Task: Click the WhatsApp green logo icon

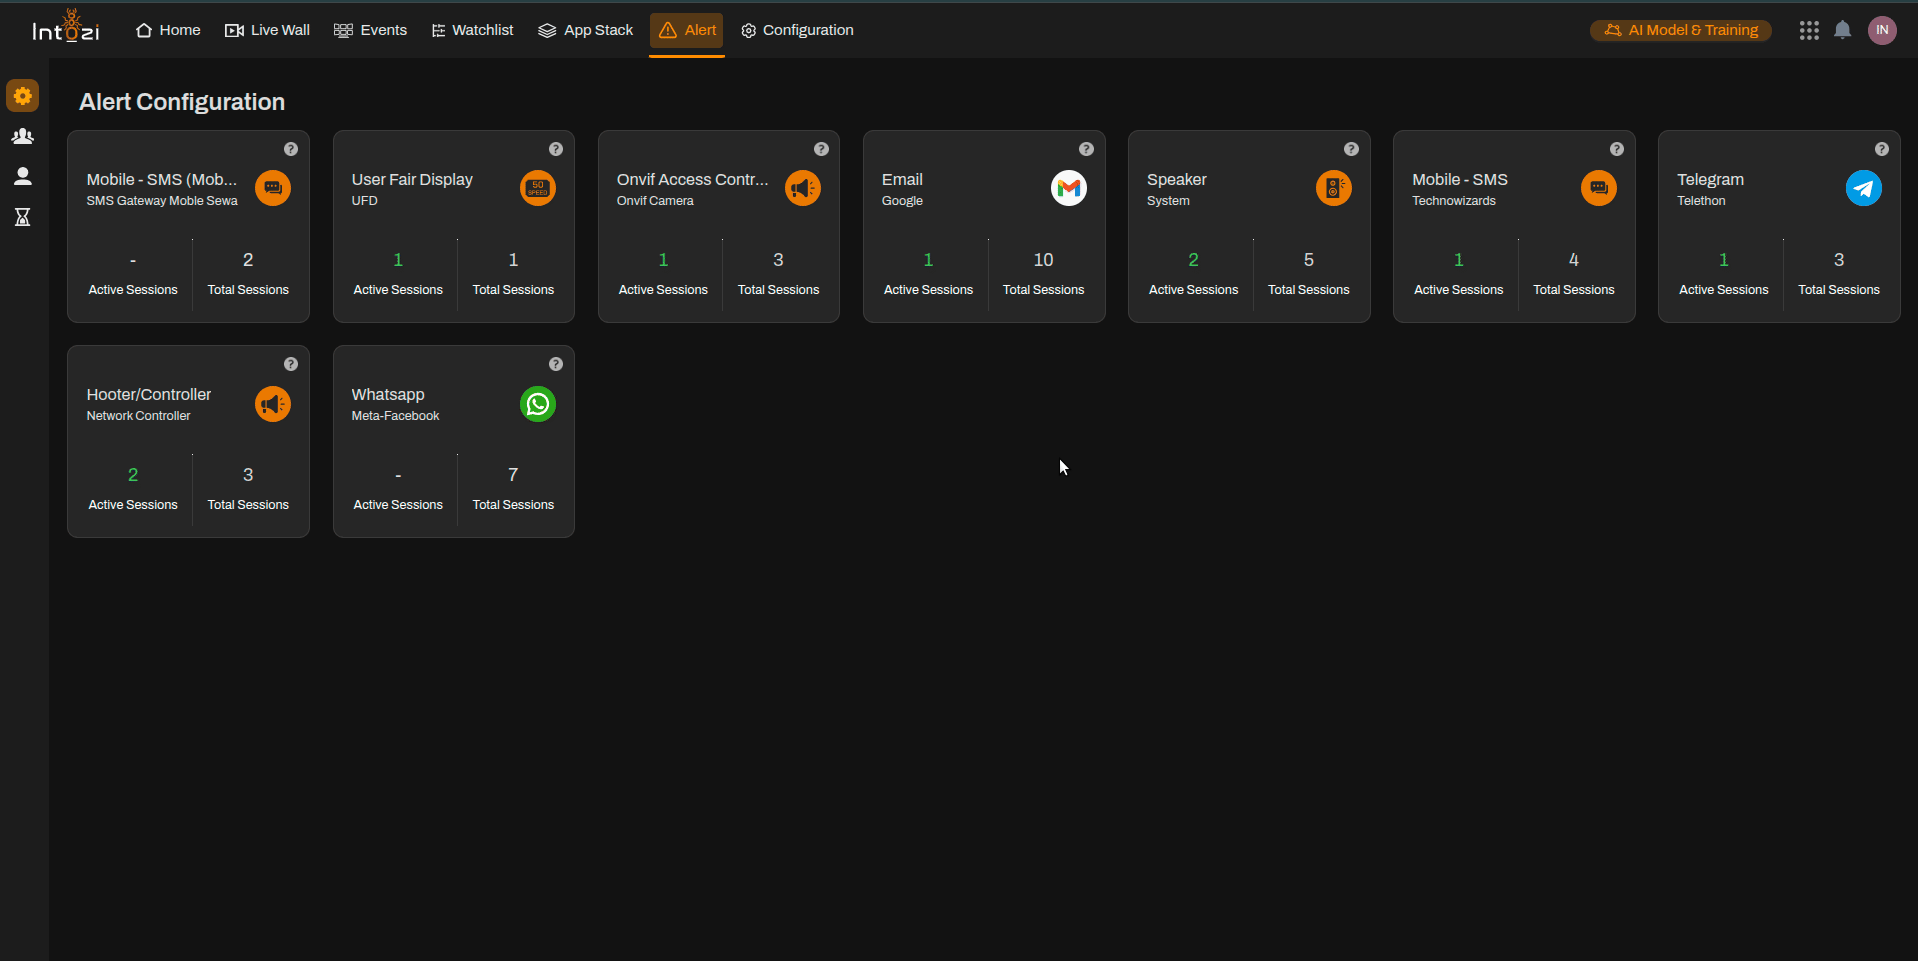Action: click(538, 404)
